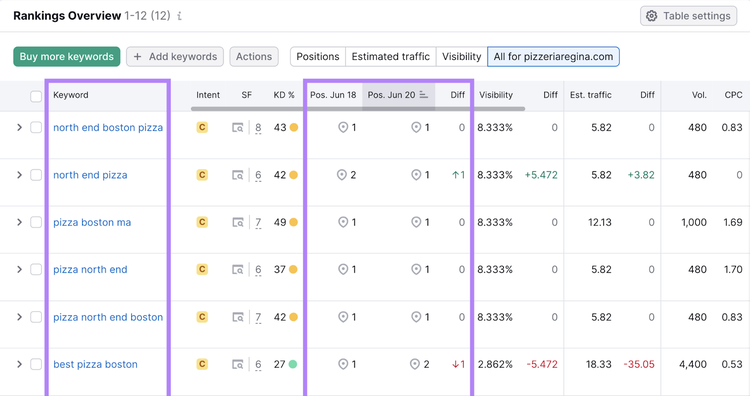Click local pin icon in Jun 18 for north end pizza
The height and width of the screenshot is (396, 750).
(x=342, y=175)
